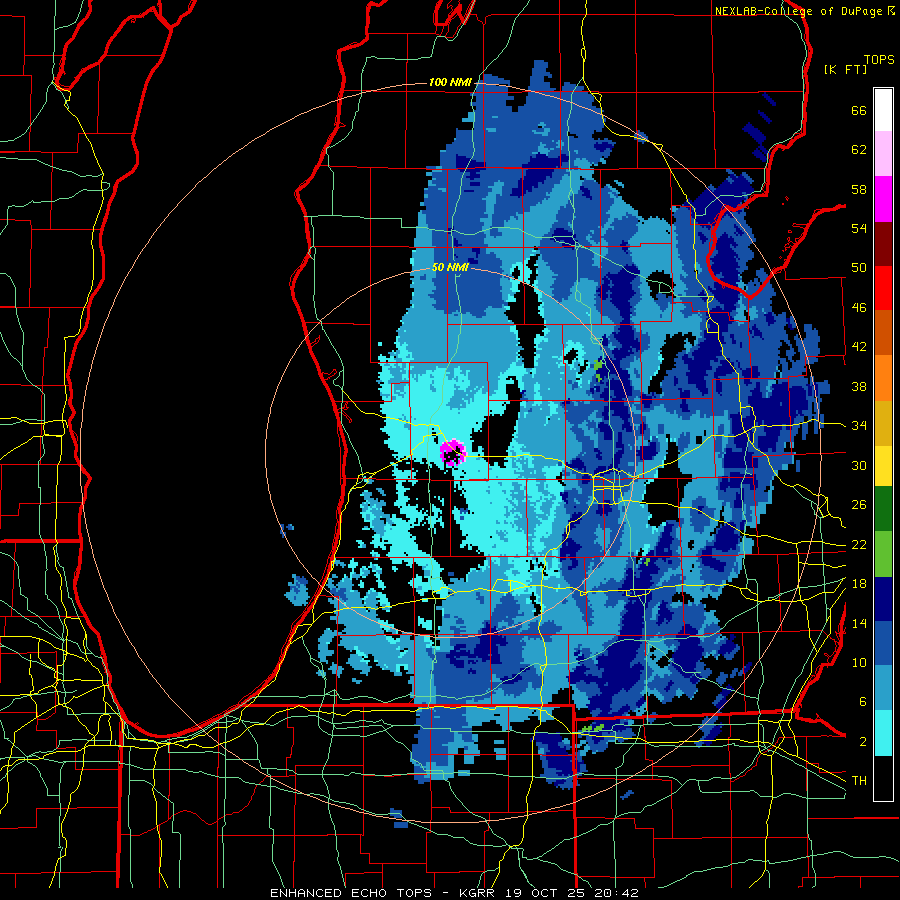Click the 2 legend value label
This screenshot has height=900, width=900.
click(x=863, y=742)
